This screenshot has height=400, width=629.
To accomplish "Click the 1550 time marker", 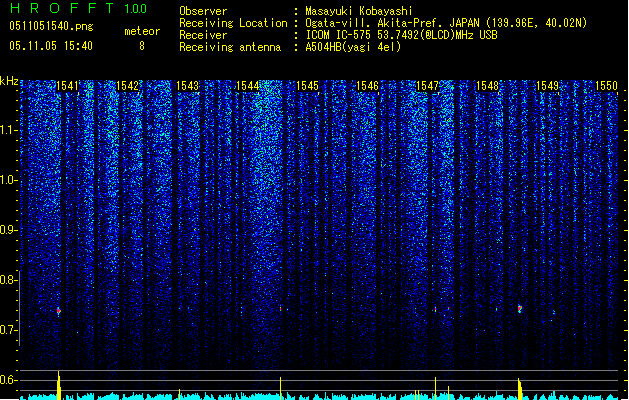I will coord(607,86).
